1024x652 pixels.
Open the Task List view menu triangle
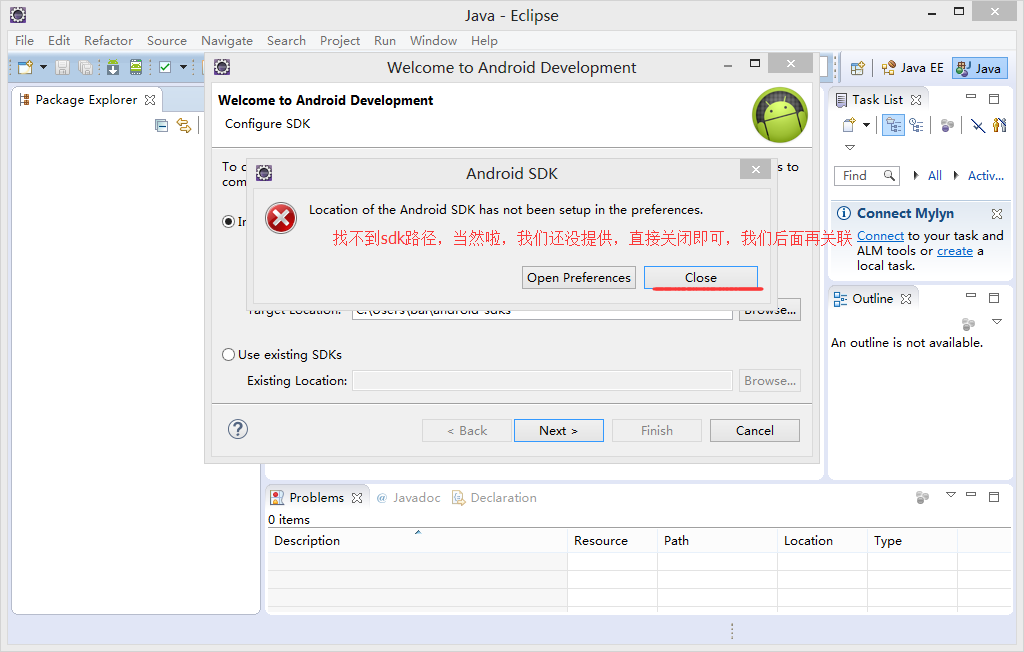click(x=850, y=148)
